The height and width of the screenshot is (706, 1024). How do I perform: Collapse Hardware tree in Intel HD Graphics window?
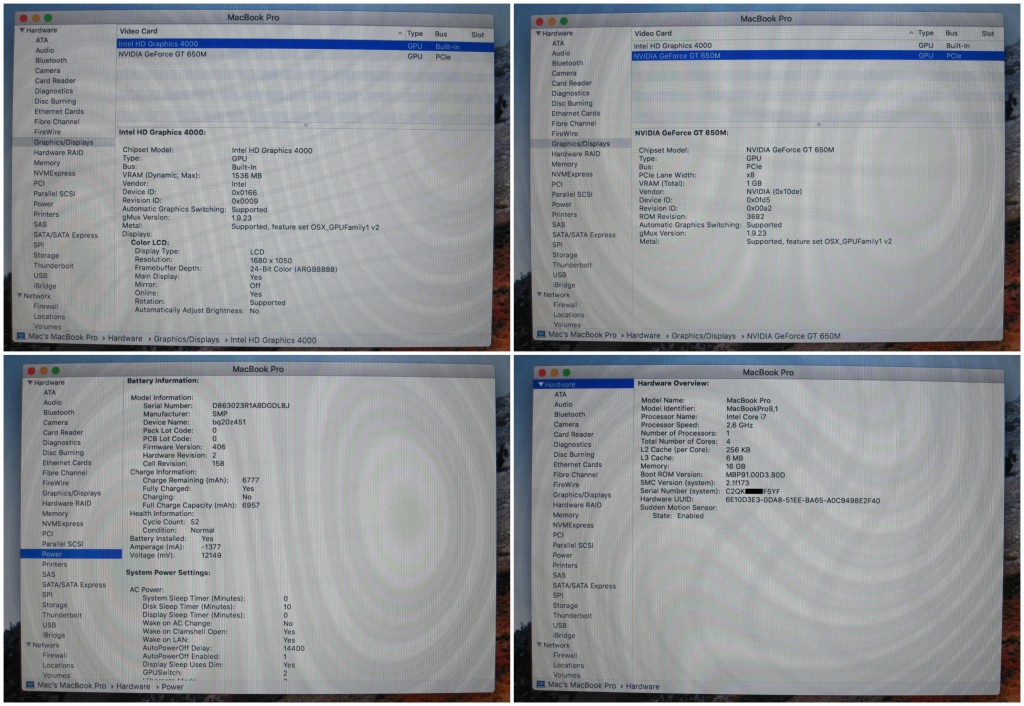22,30
